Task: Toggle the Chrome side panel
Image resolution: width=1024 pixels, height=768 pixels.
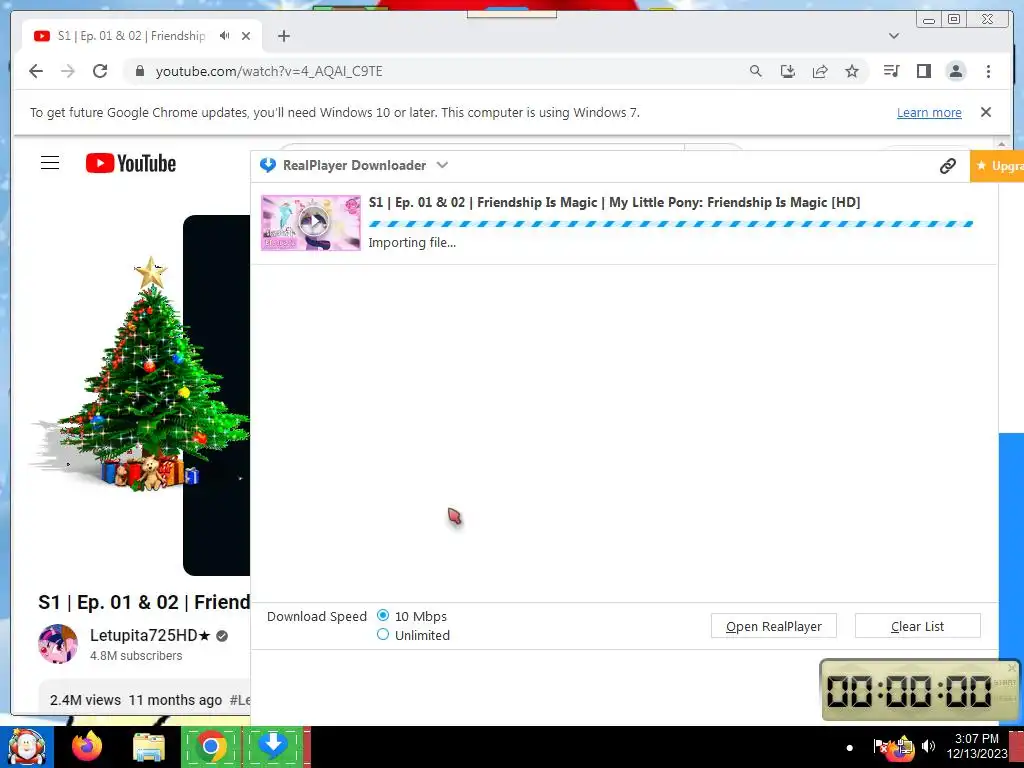Action: click(923, 71)
